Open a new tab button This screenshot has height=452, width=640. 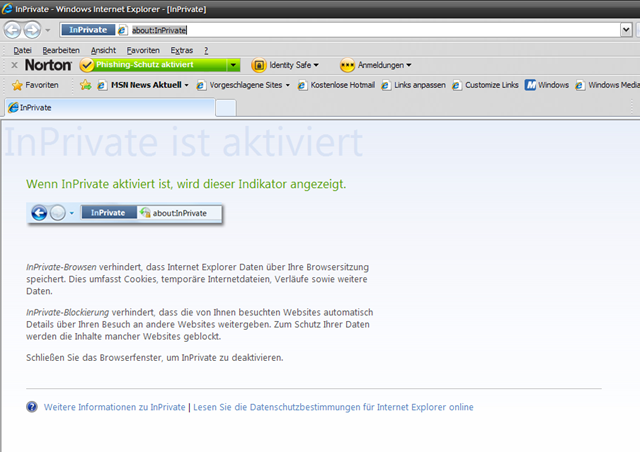(226, 108)
